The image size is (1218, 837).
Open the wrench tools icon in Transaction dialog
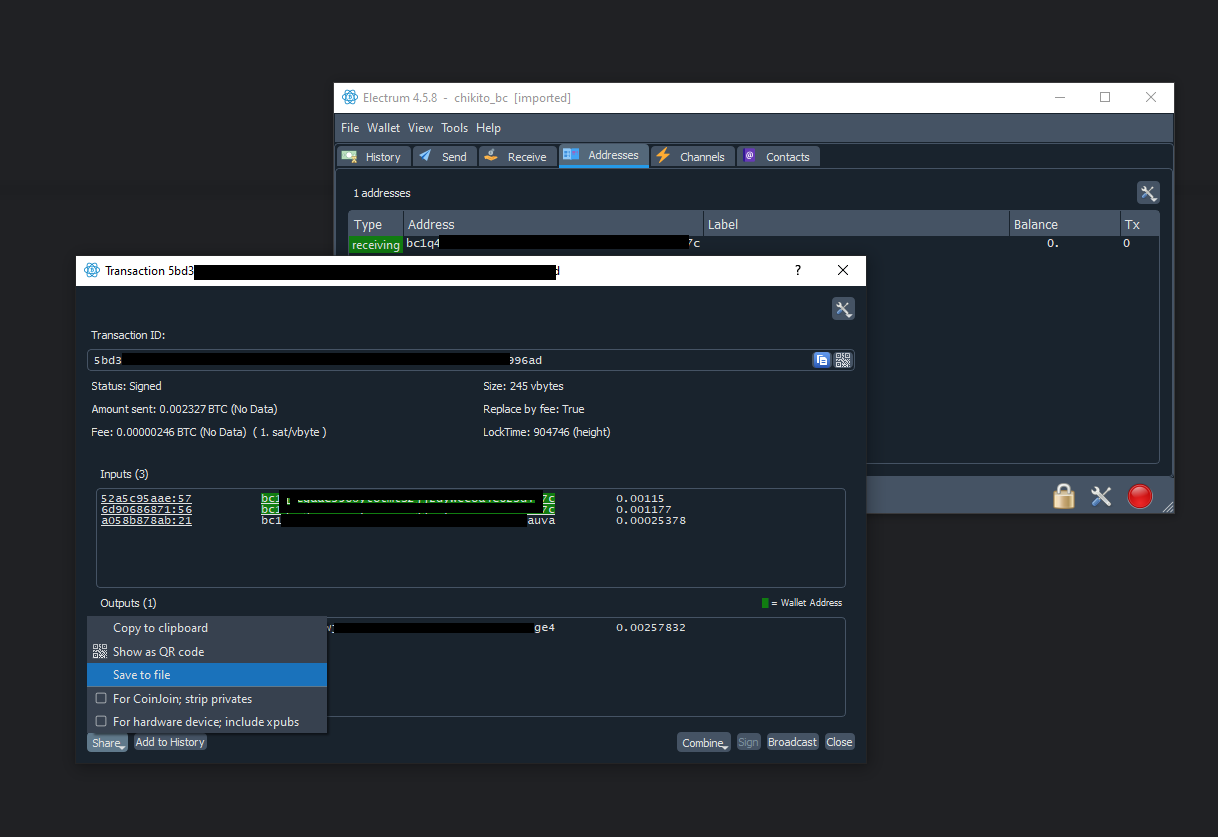[x=843, y=309]
